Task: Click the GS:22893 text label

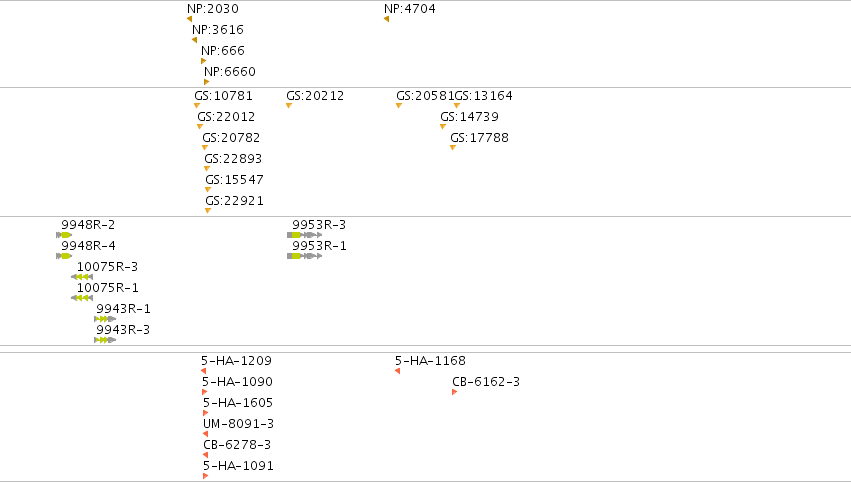Action: (x=233, y=159)
